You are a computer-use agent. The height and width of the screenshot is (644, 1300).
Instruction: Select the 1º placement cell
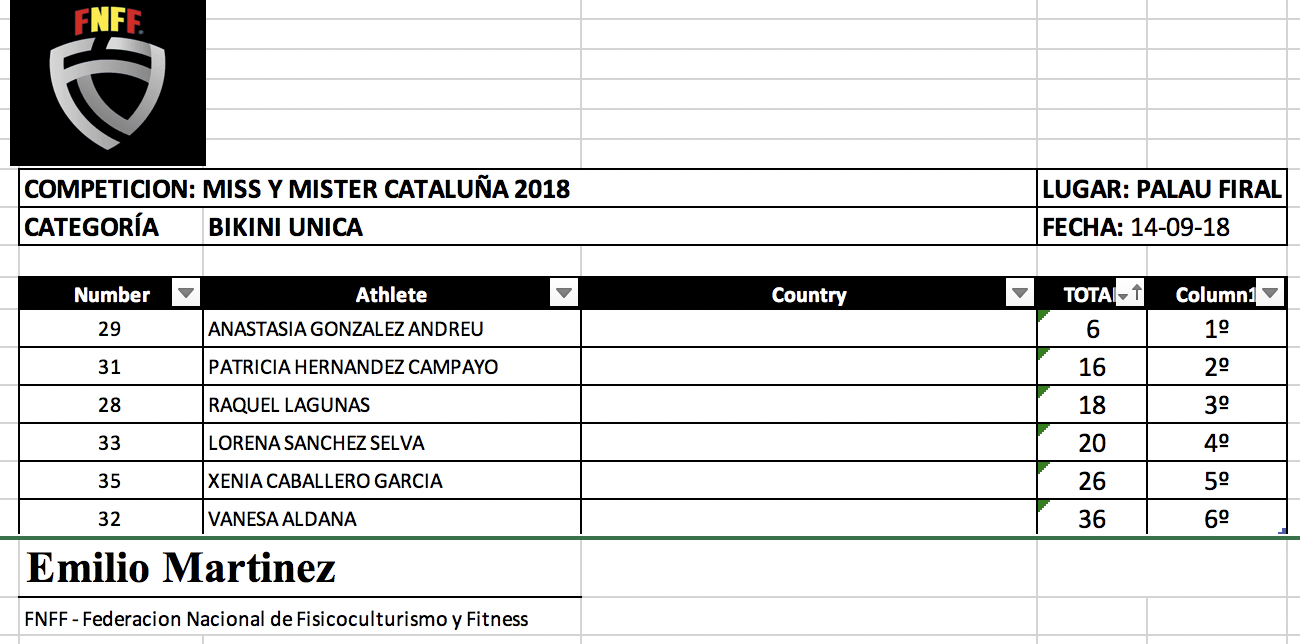(1216, 329)
